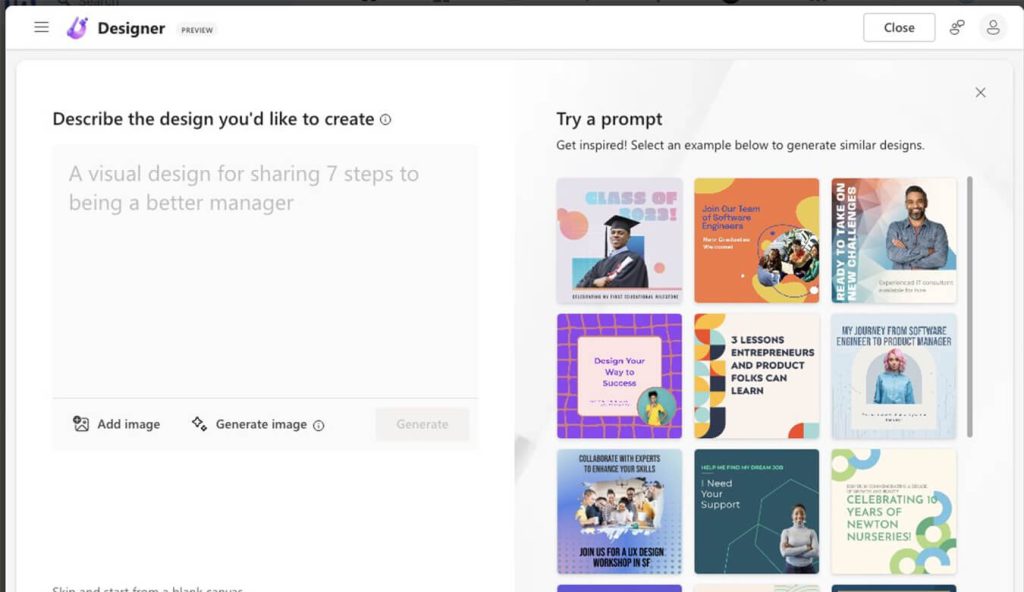Open the share connections icon in header
The height and width of the screenshot is (592, 1024).
coord(957,28)
